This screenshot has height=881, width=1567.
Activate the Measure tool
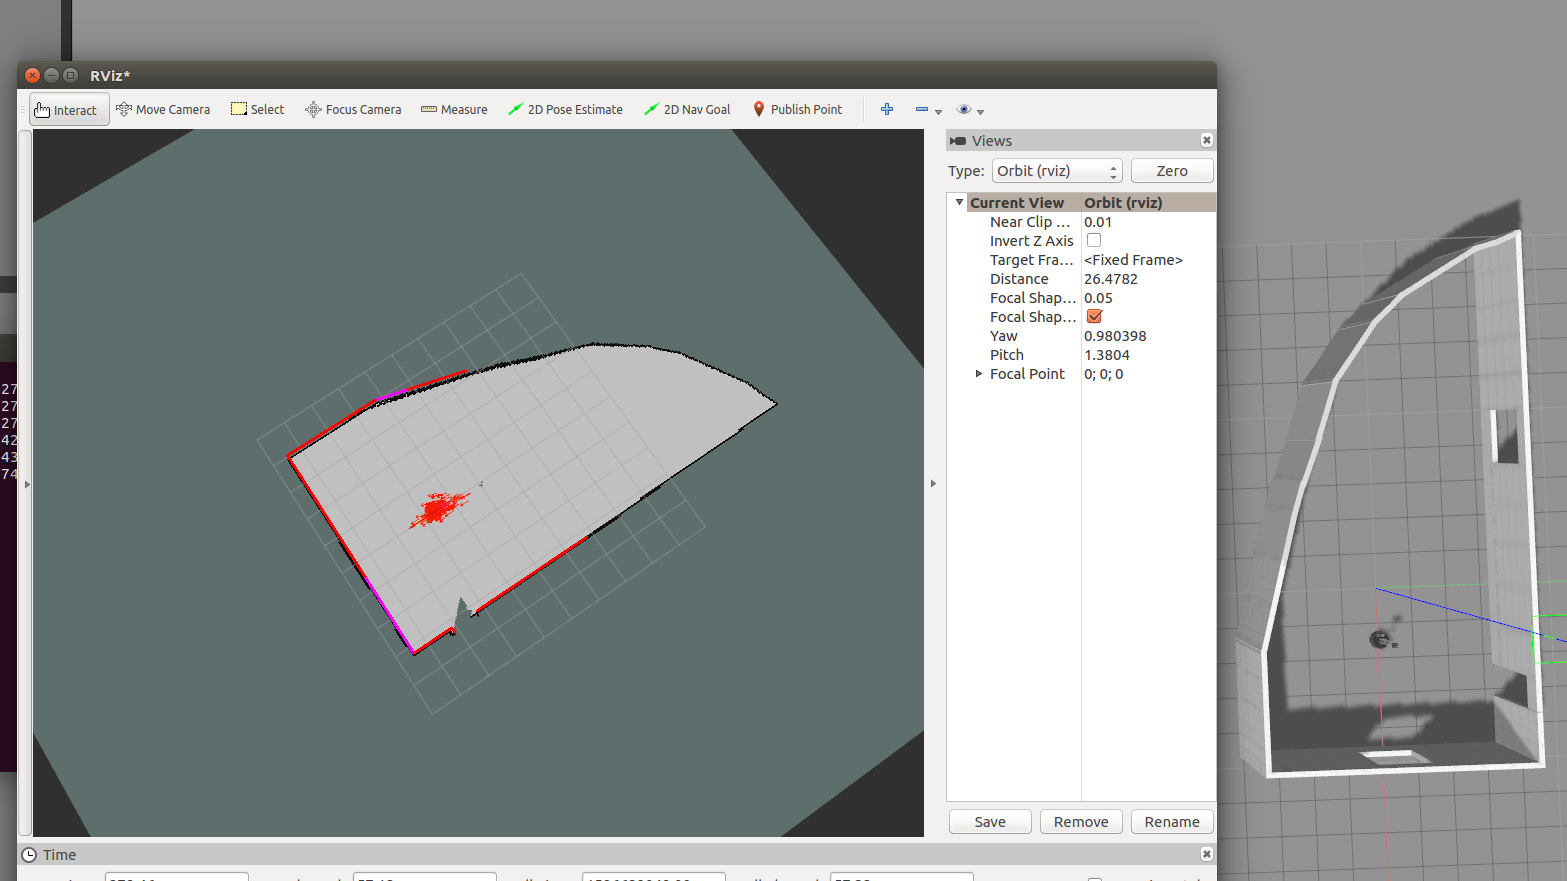click(454, 109)
